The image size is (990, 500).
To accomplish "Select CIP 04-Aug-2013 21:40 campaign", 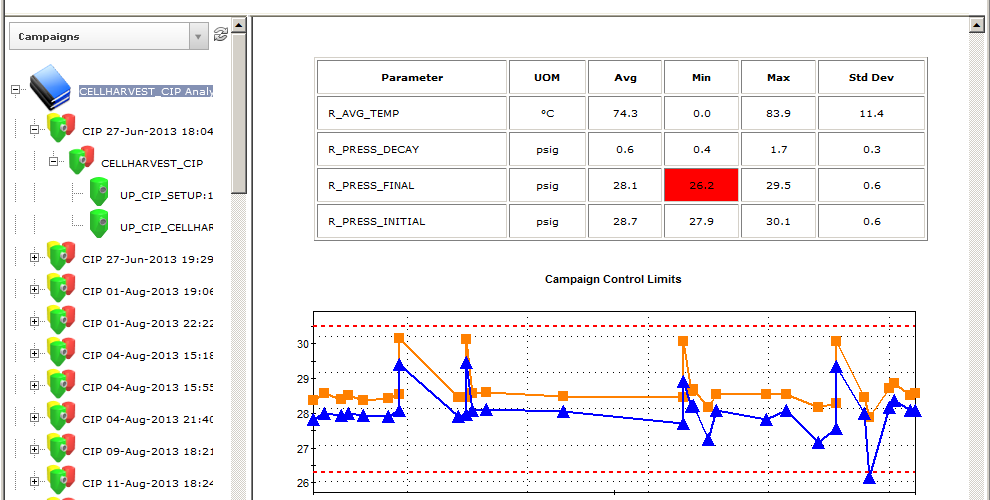I will [x=148, y=419].
